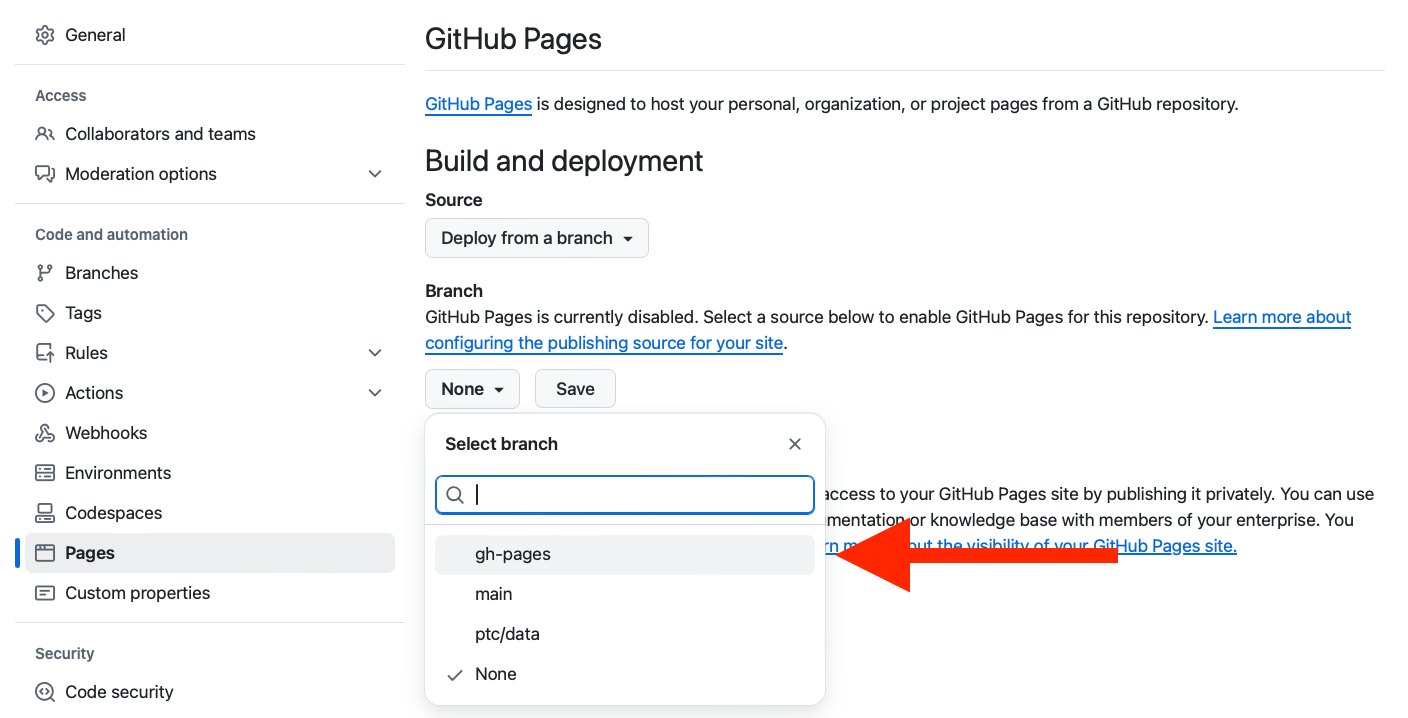
Task: Follow the GitHub Pages link
Action: click(x=478, y=104)
